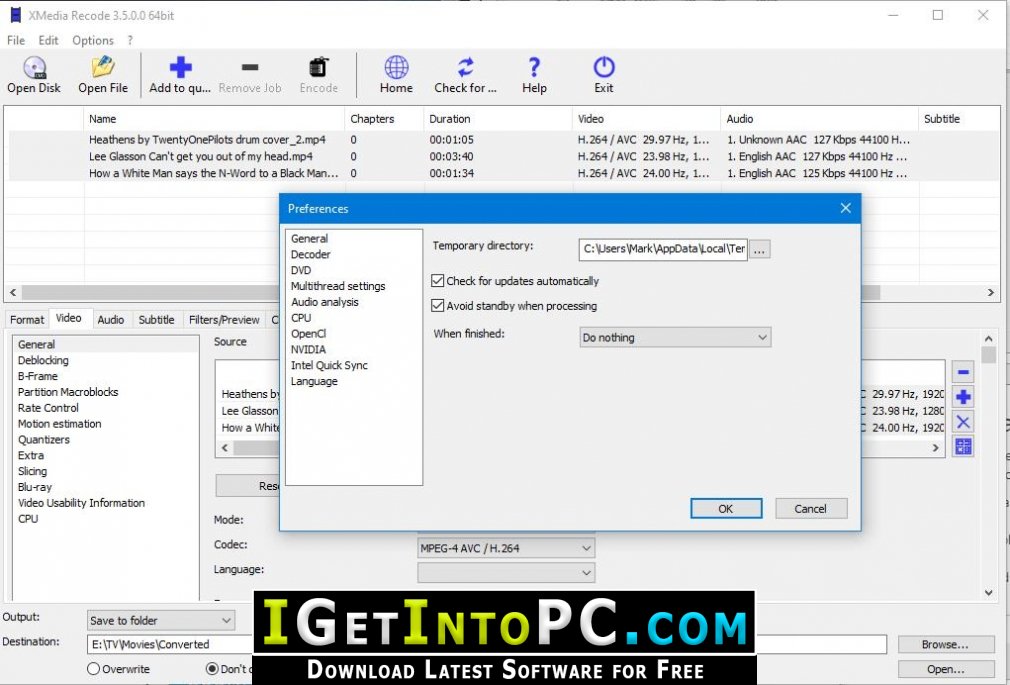Sort file list by Duration column
1010x685 pixels.
[x=497, y=119]
